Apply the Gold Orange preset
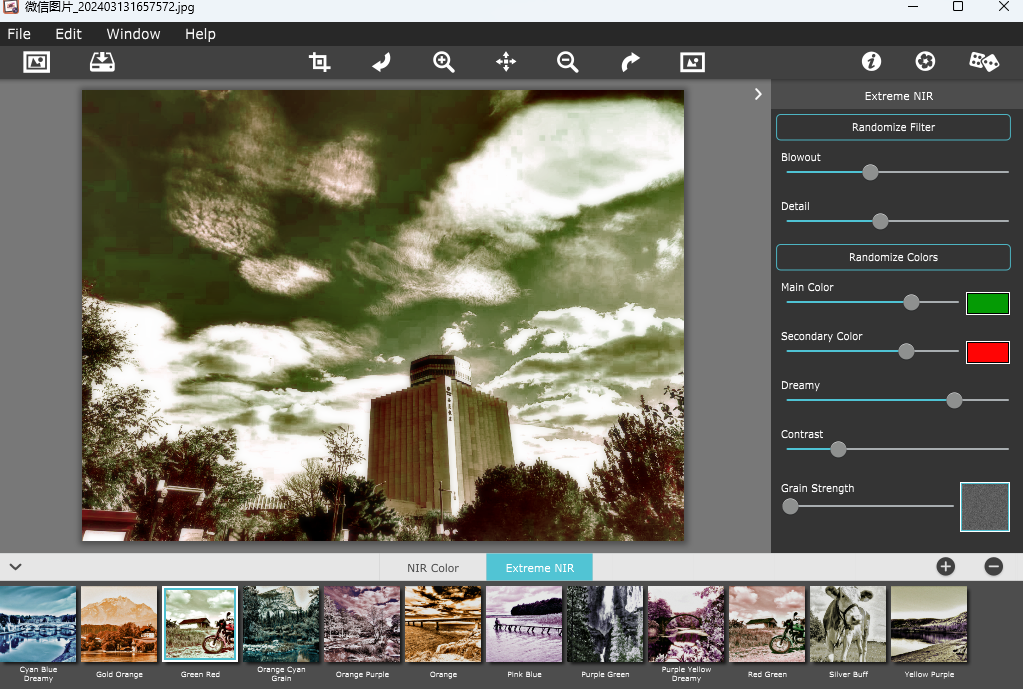 pyautogui.click(x=119, y=624)
